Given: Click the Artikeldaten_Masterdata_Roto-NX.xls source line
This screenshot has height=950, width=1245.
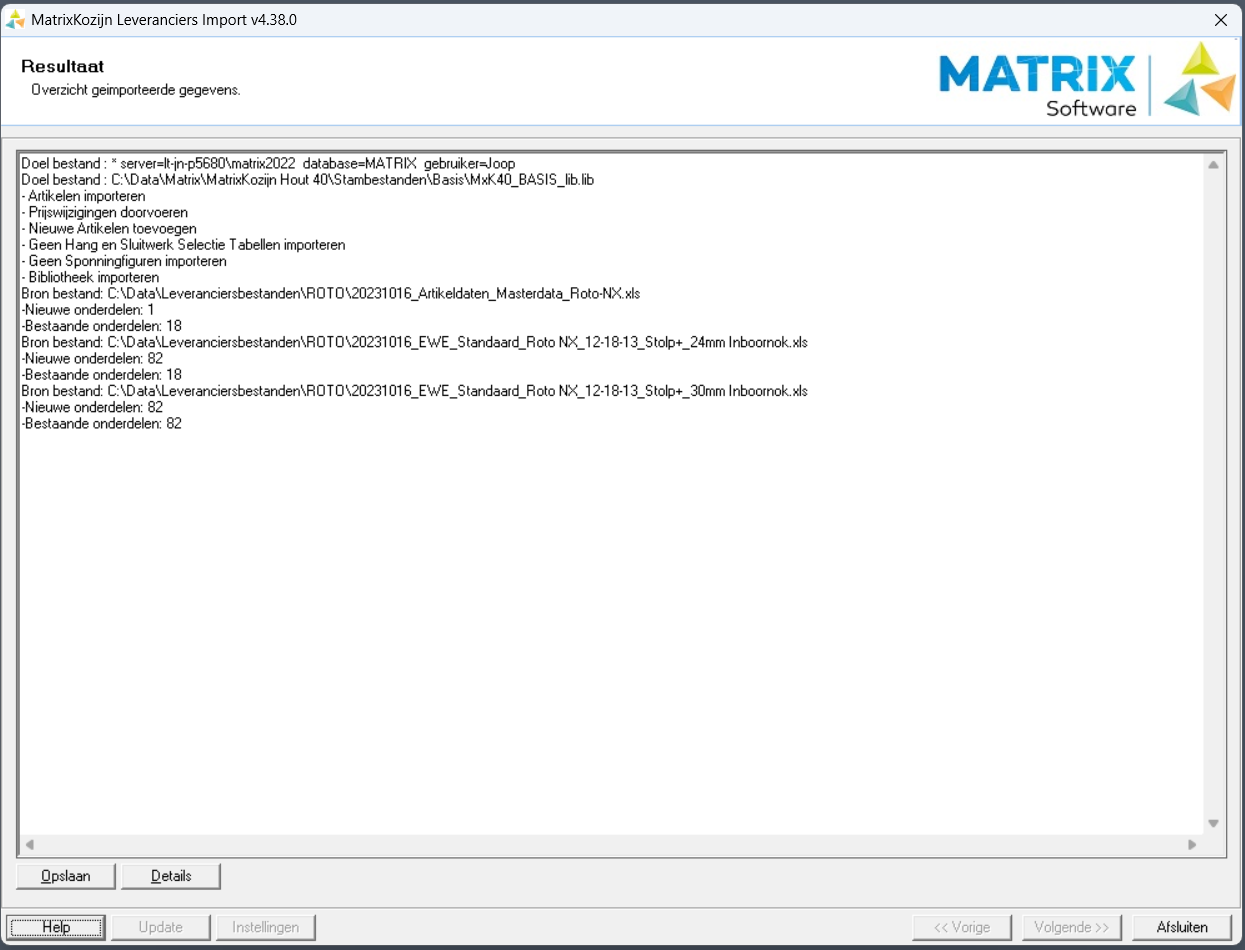Looking at the screenshot, I should coord(330,294).
